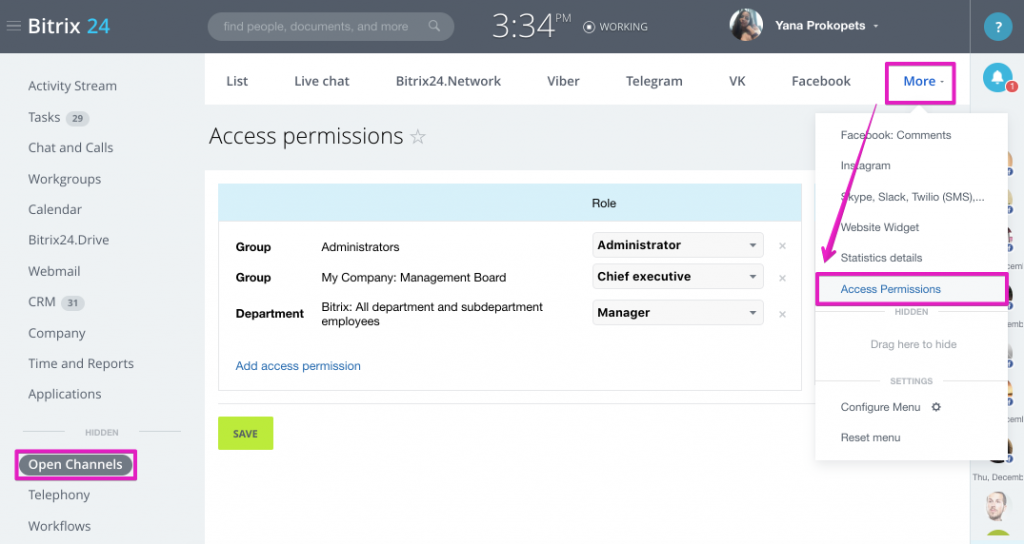Open the VK tab

tap(737, 81)
